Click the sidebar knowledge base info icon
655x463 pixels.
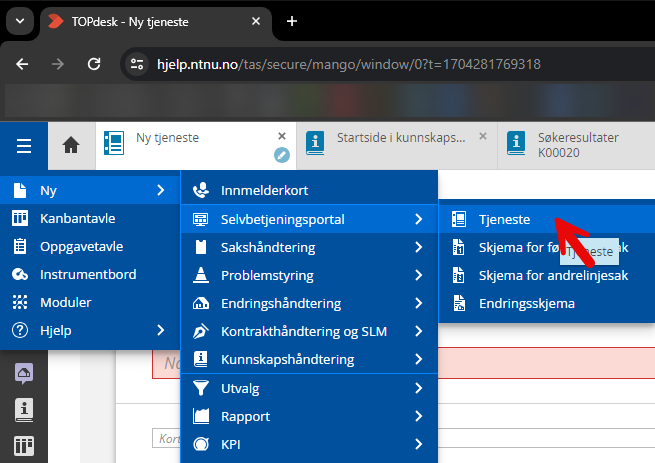click(24, 410)
